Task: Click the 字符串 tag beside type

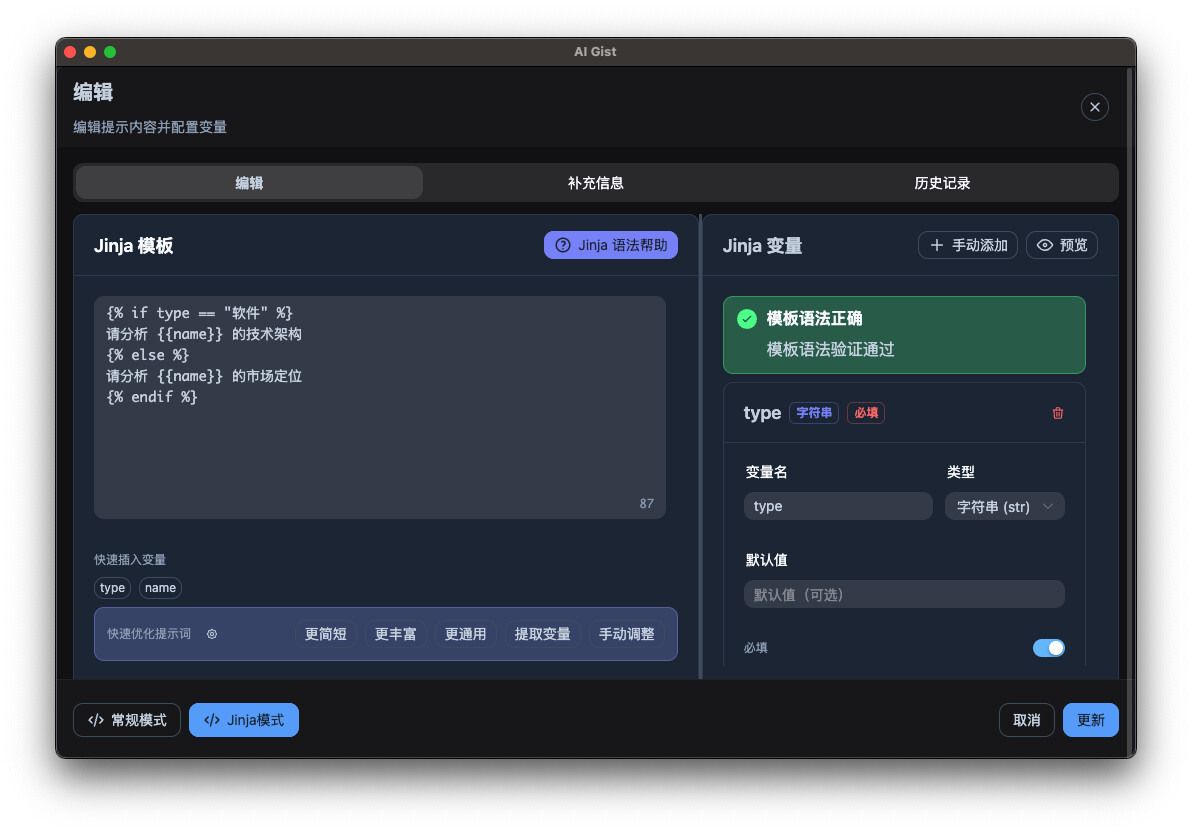Action: point(813,413)
